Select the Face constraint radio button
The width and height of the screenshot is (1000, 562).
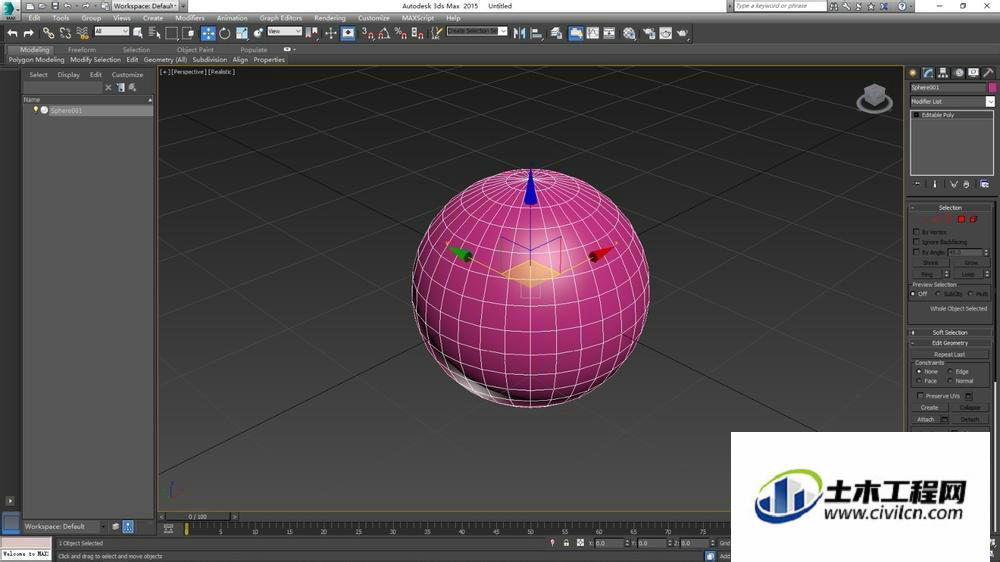click(x=919, y=381)
